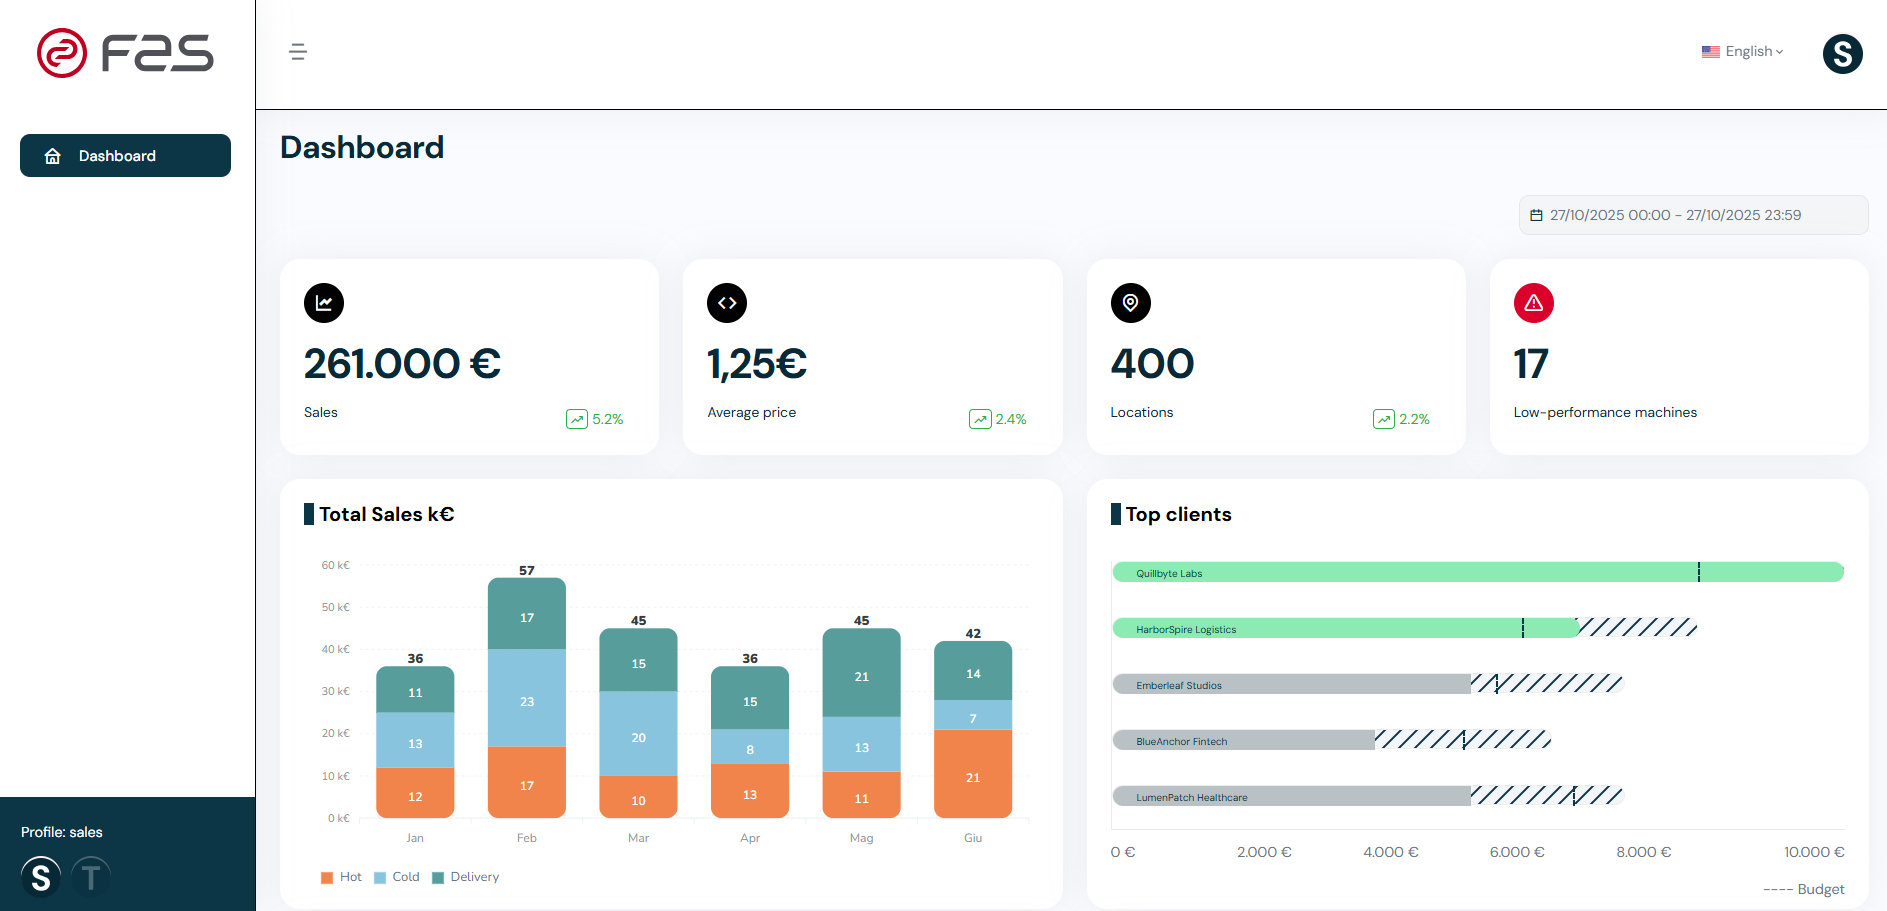
Task: Open the English language dropdown
Action: tap(1743, 52)
